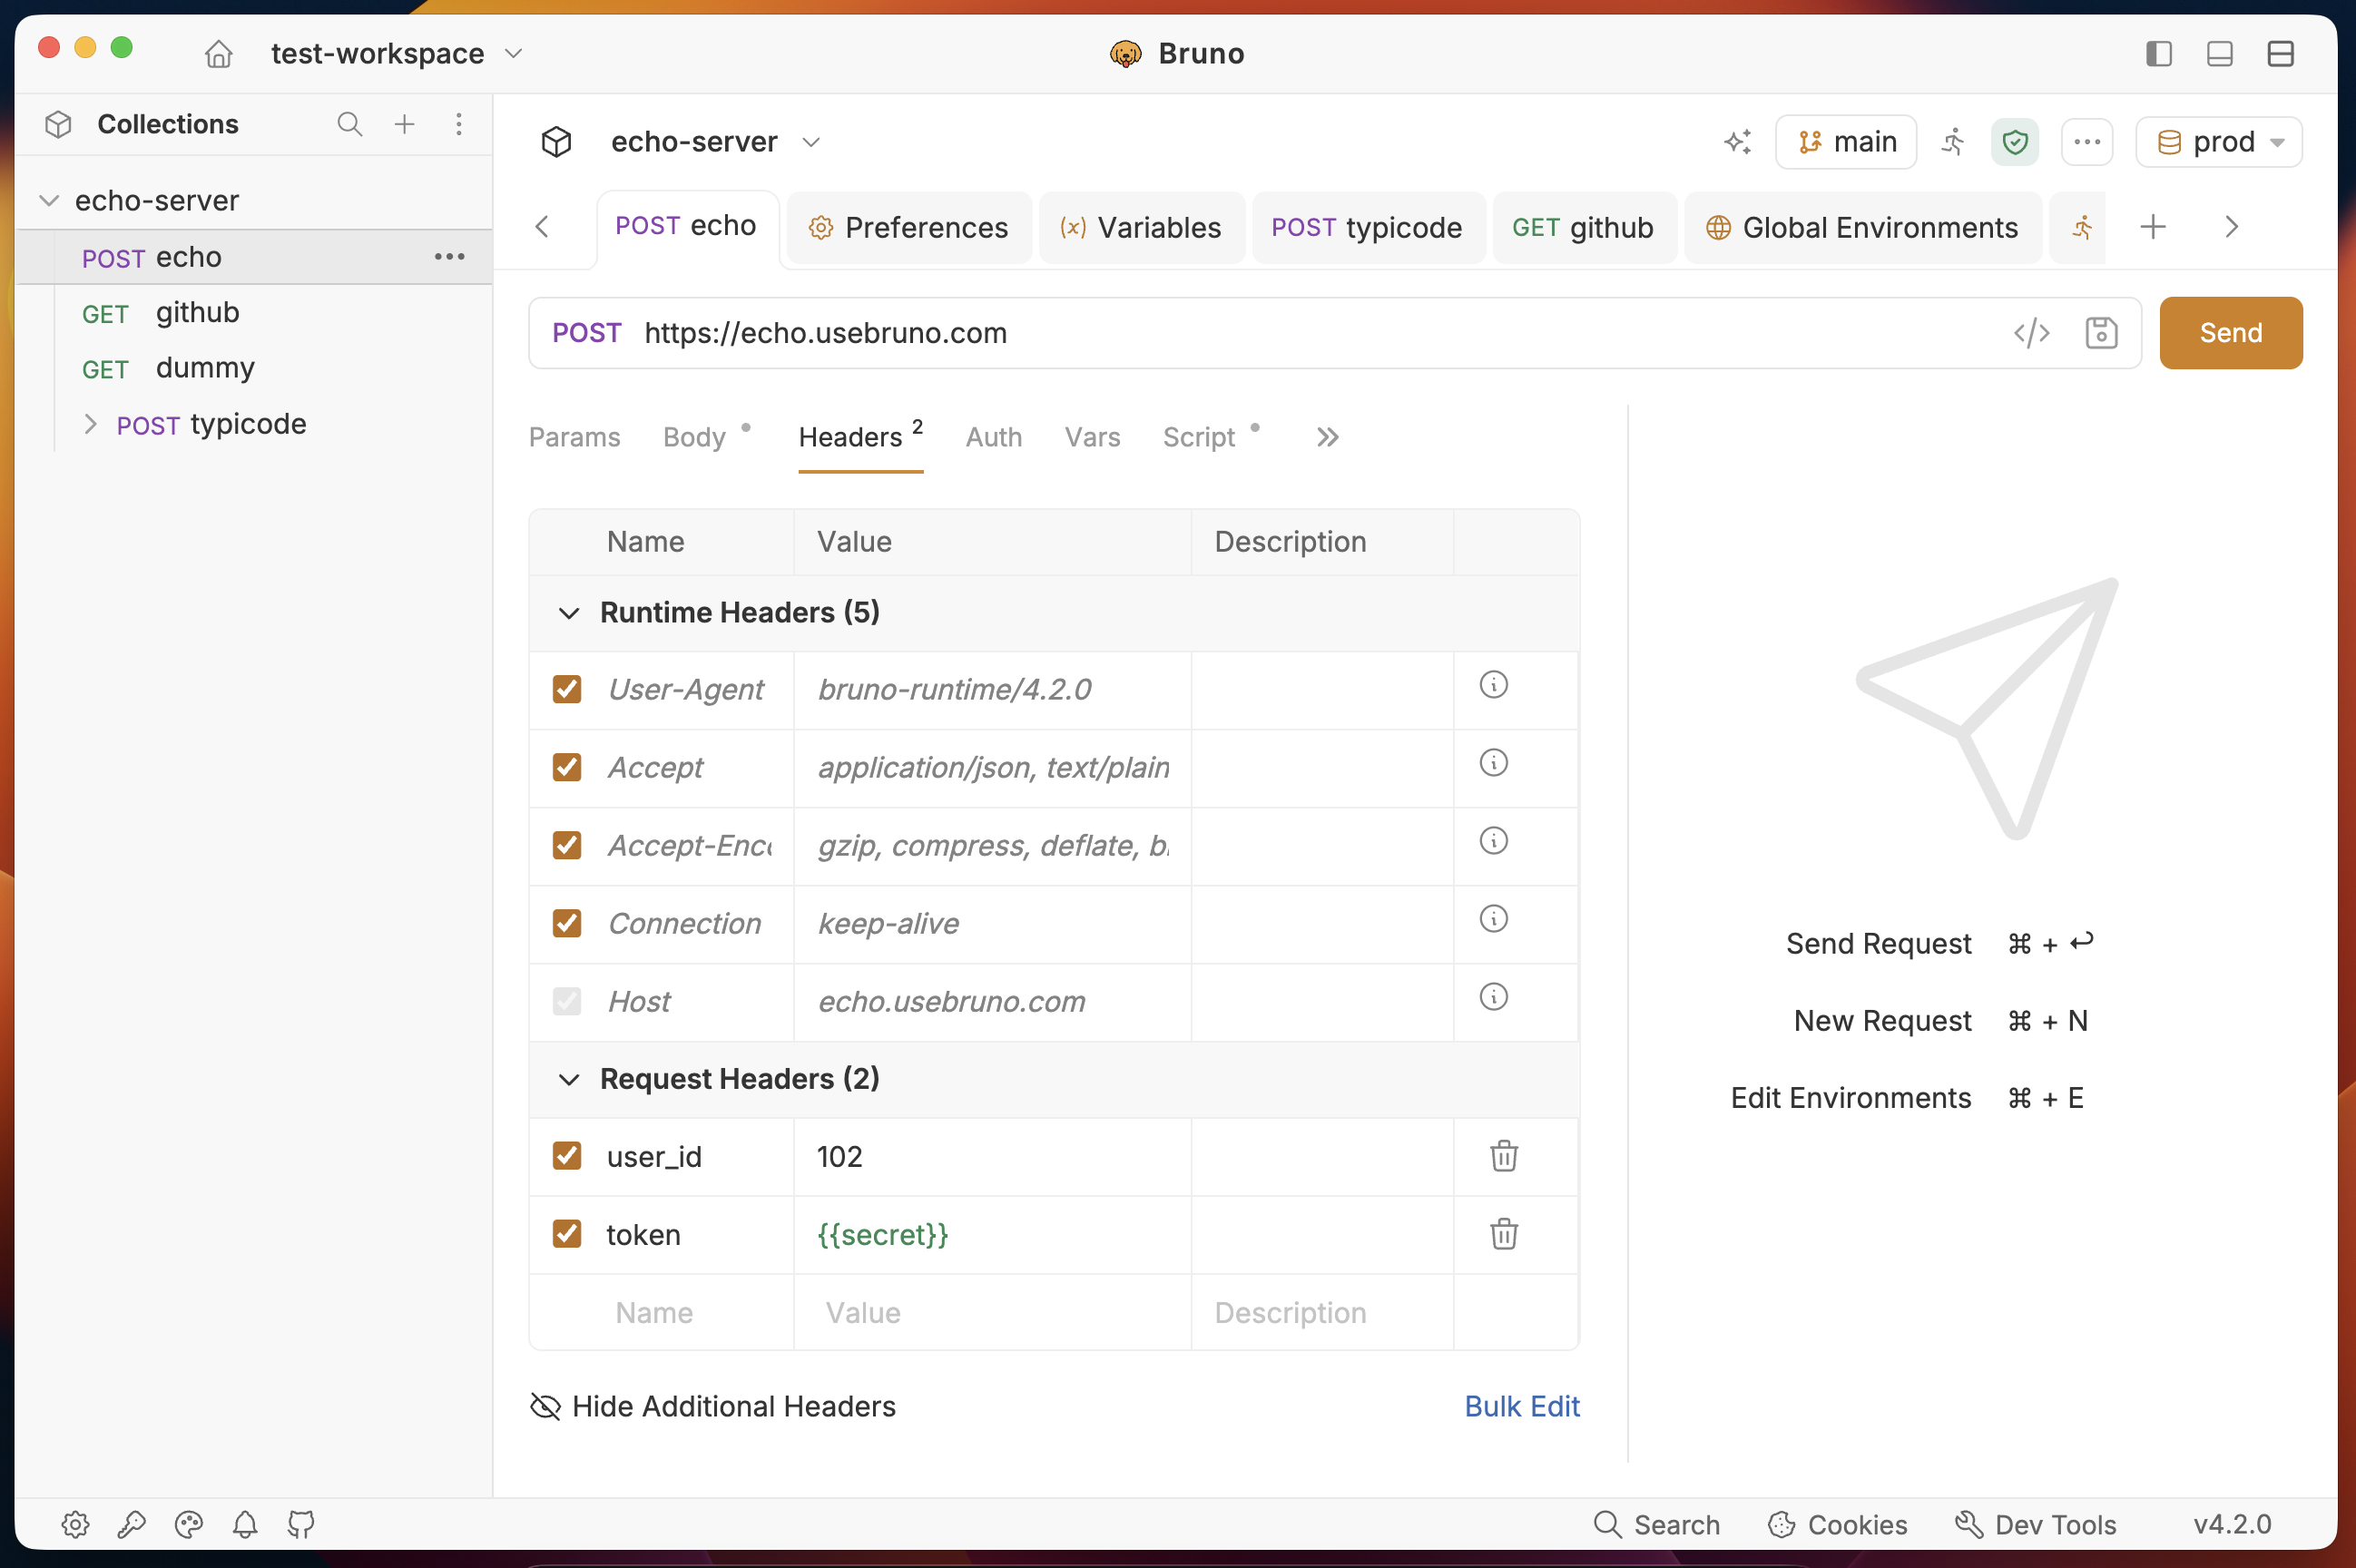The width and height of the screenshot is (2356, 1568).
Task: Search collections with the magnifier icon
Action: click(x=349, y=124)
